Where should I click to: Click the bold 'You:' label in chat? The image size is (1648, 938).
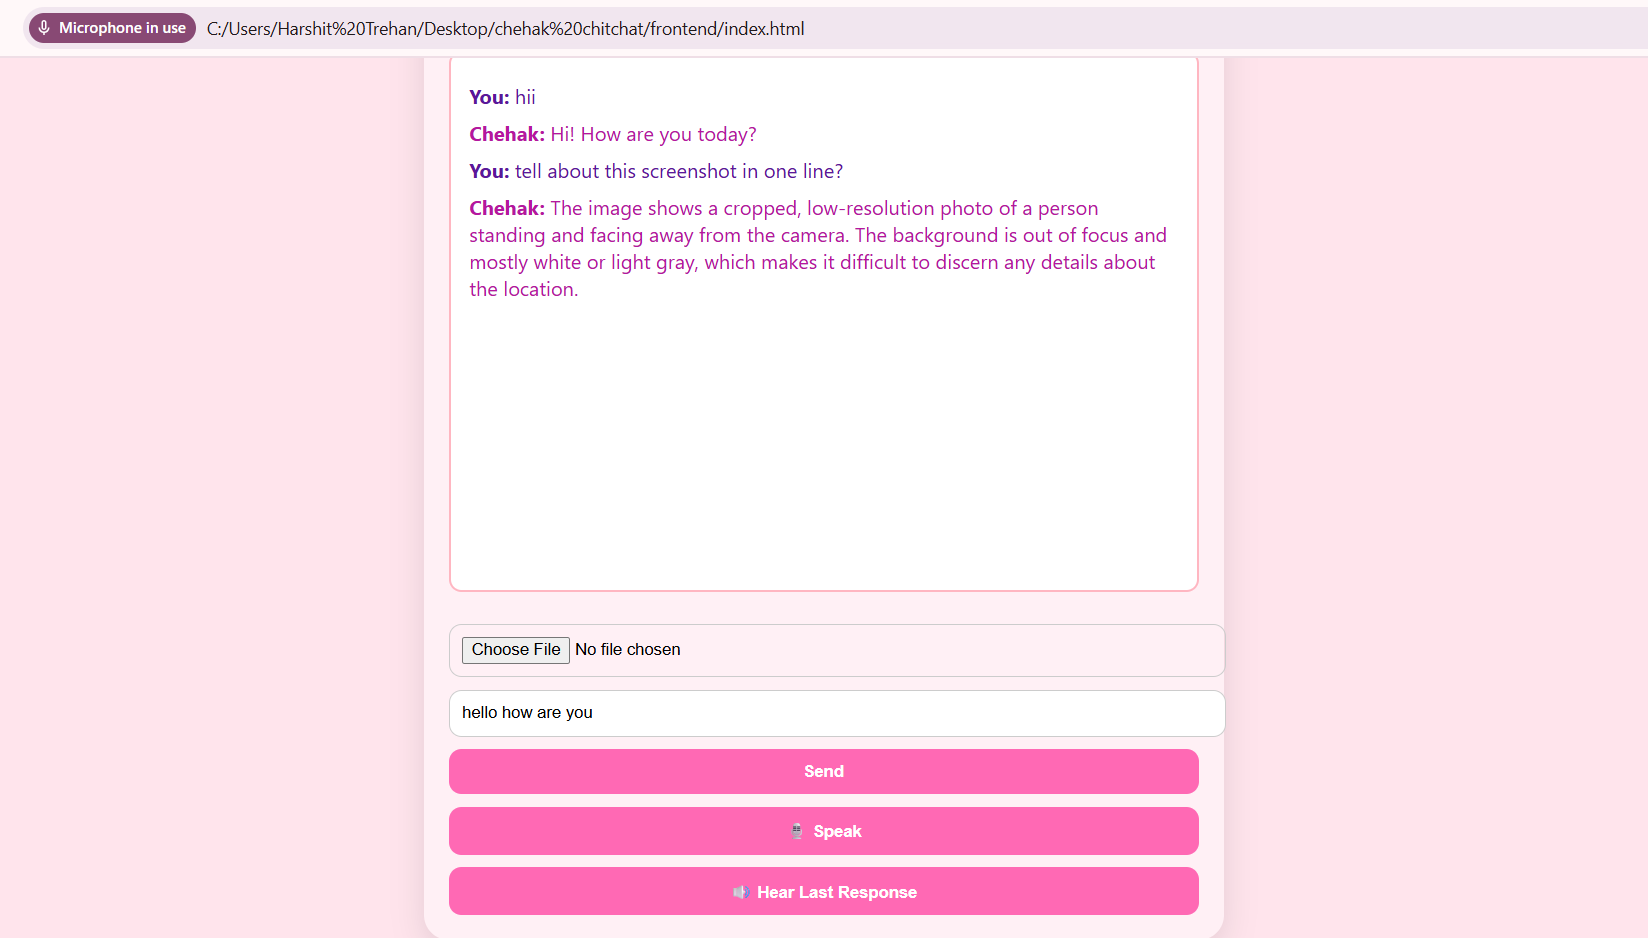pyautogui.click(x=488, y=97)
